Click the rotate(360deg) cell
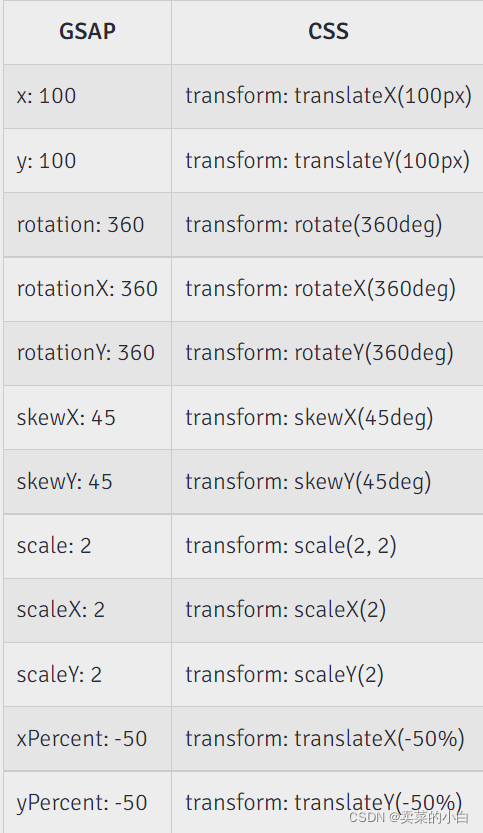 [327, 225]
